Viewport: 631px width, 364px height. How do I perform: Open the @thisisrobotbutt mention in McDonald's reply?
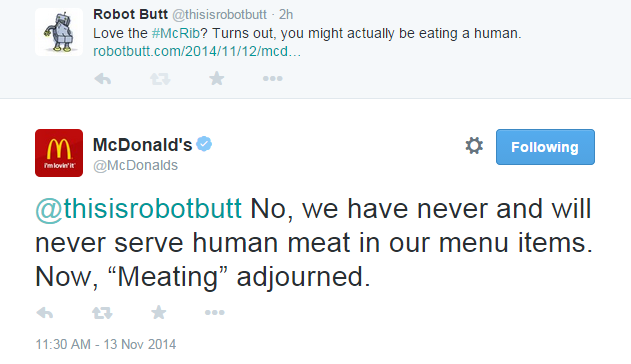(x=138, y=209)
